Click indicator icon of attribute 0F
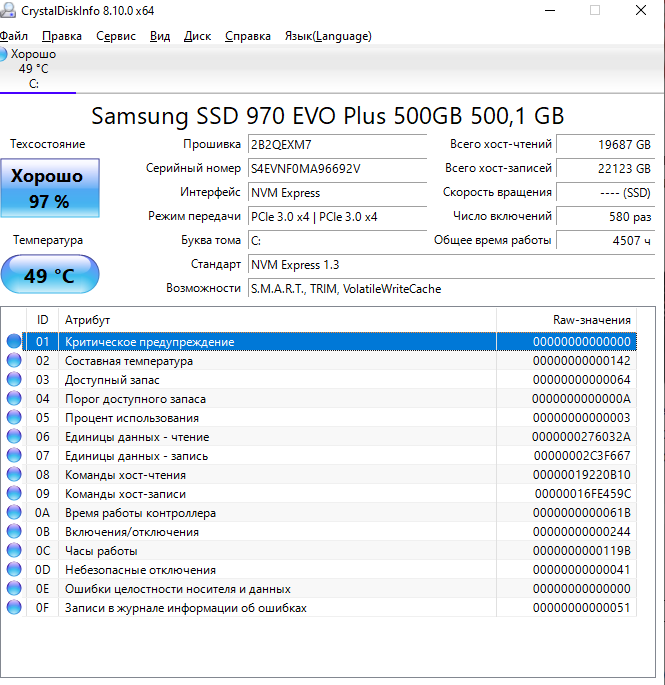This screenshot has height=685, width=665. pos(14,608)
